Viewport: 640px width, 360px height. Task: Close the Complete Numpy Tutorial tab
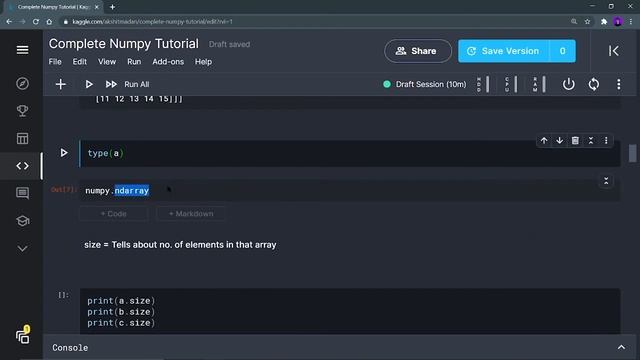coord(97,7)
